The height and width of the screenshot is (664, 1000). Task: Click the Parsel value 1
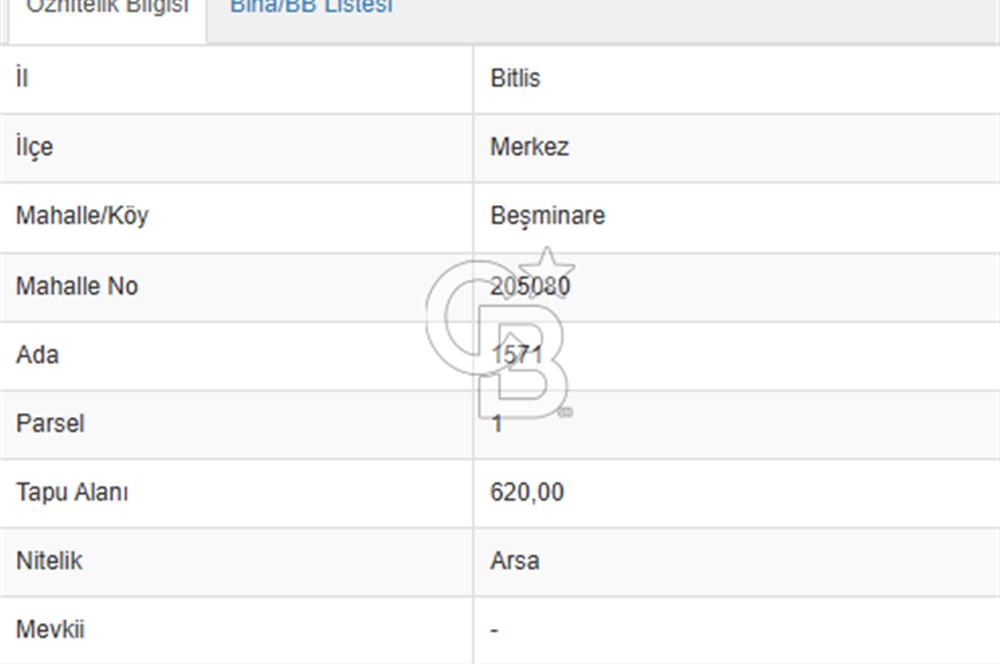point(497,424)
